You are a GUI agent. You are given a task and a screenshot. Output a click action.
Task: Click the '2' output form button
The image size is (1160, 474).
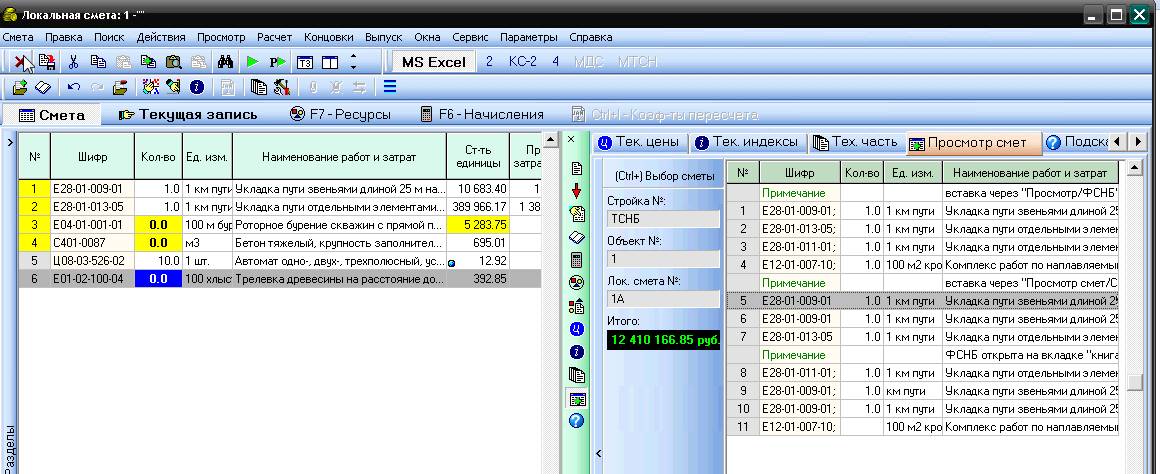(489, 61)
